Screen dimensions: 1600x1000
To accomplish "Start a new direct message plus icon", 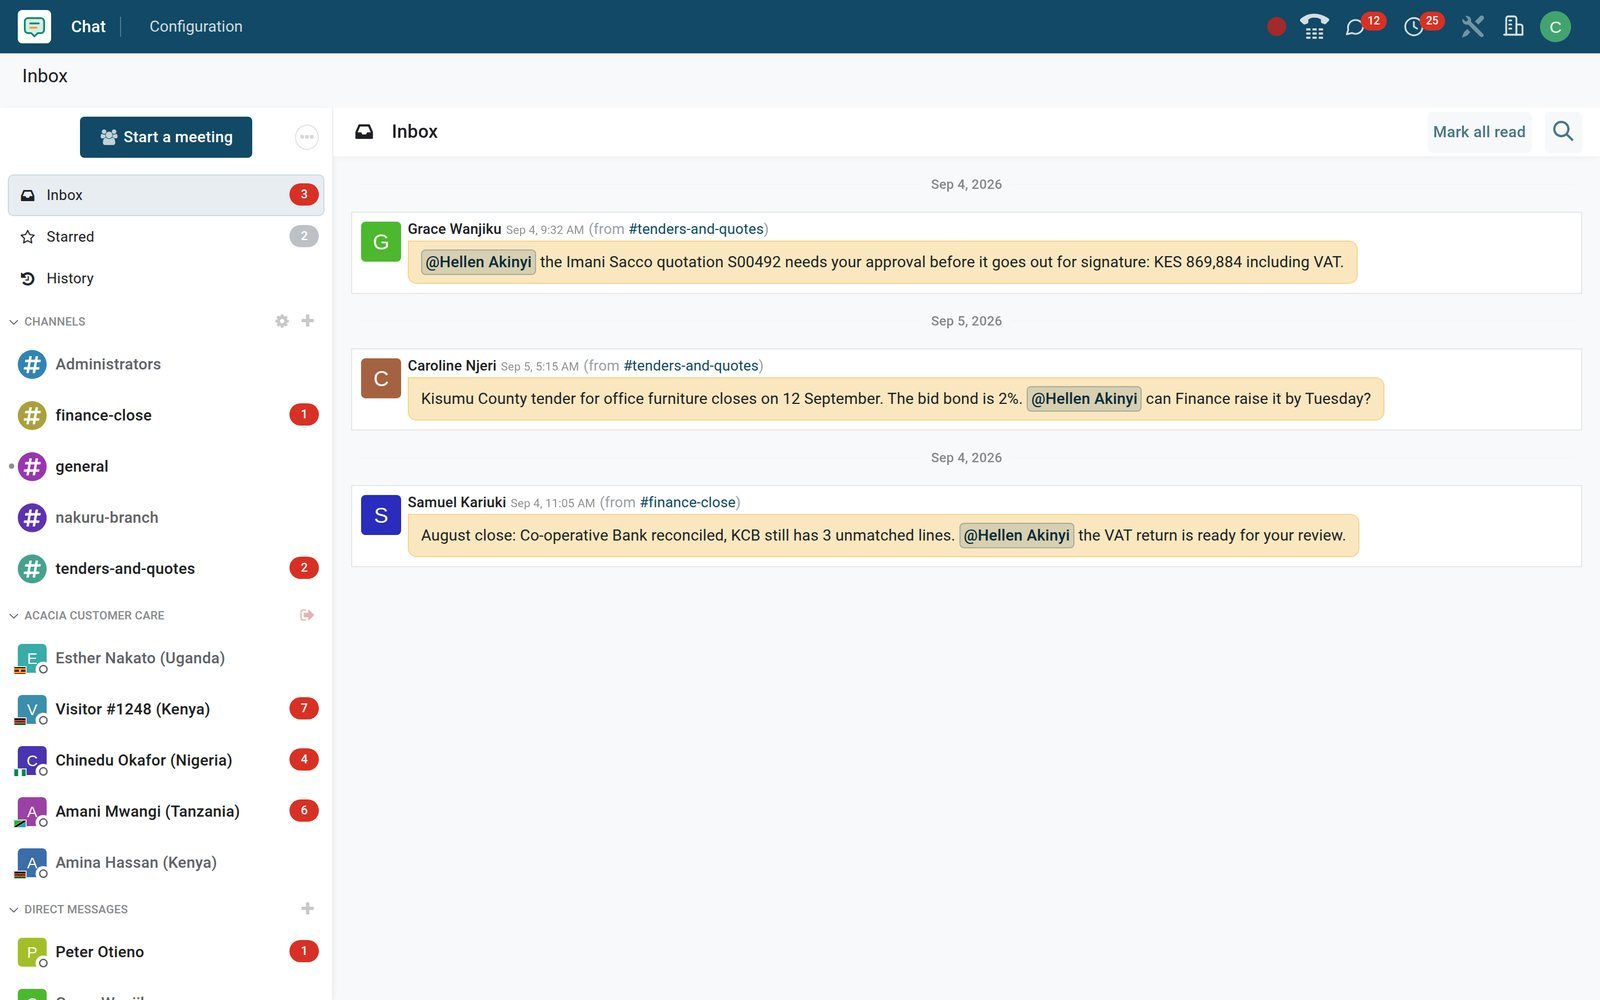I will pos(308,909).
